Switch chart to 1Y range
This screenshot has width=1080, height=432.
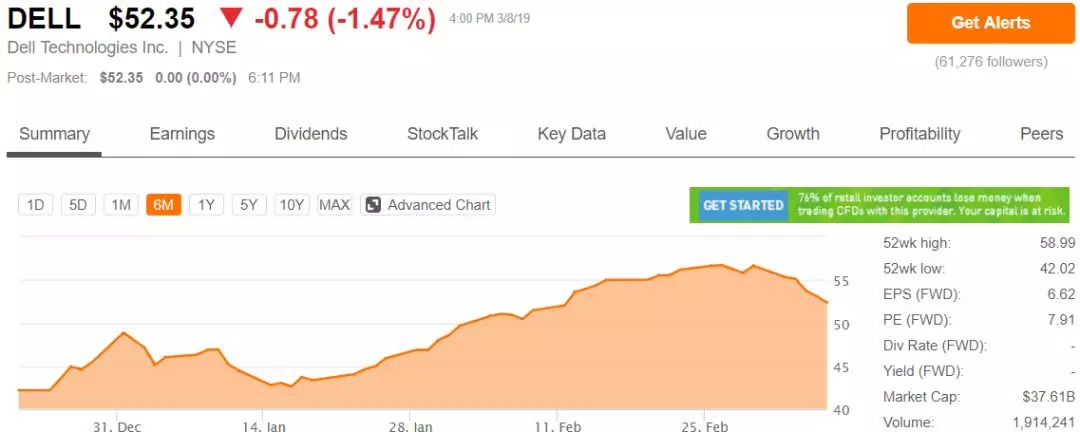[206, 205]
